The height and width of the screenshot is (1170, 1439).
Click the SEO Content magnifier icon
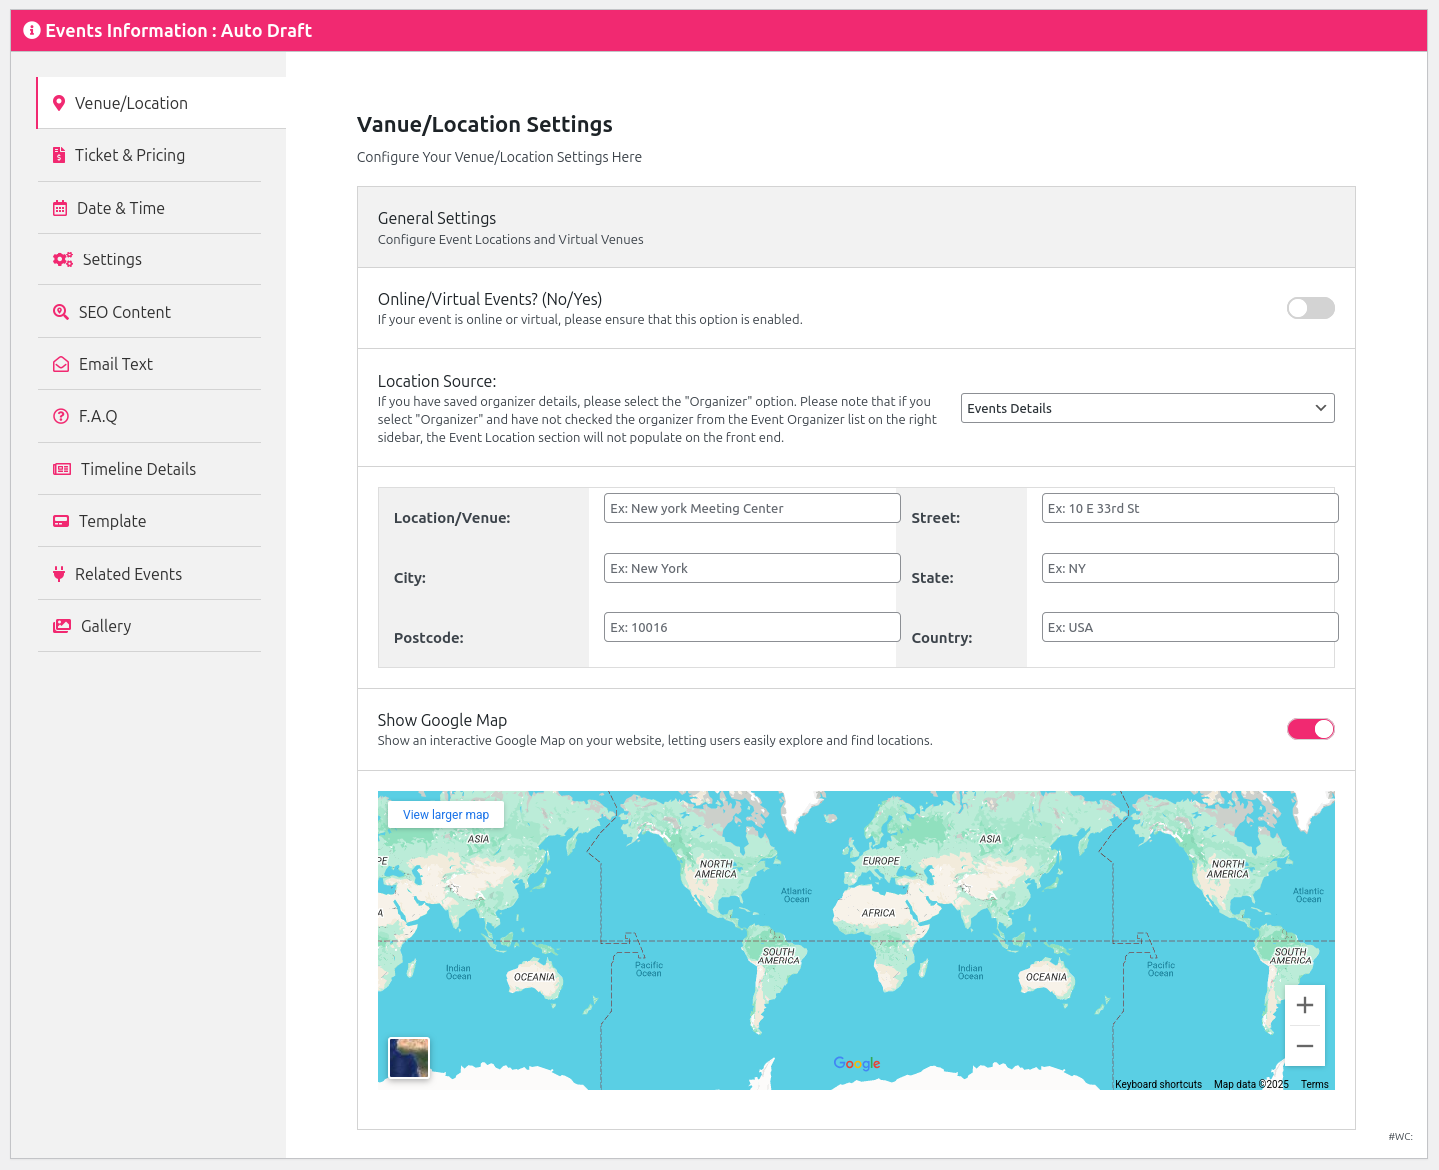pyautogui.click(x=61, y=312)
